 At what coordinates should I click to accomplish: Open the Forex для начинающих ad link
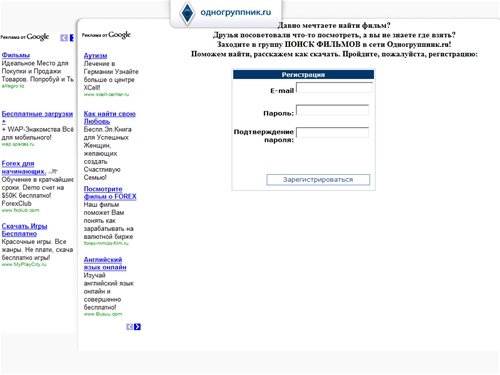click(x=24, y=167)
